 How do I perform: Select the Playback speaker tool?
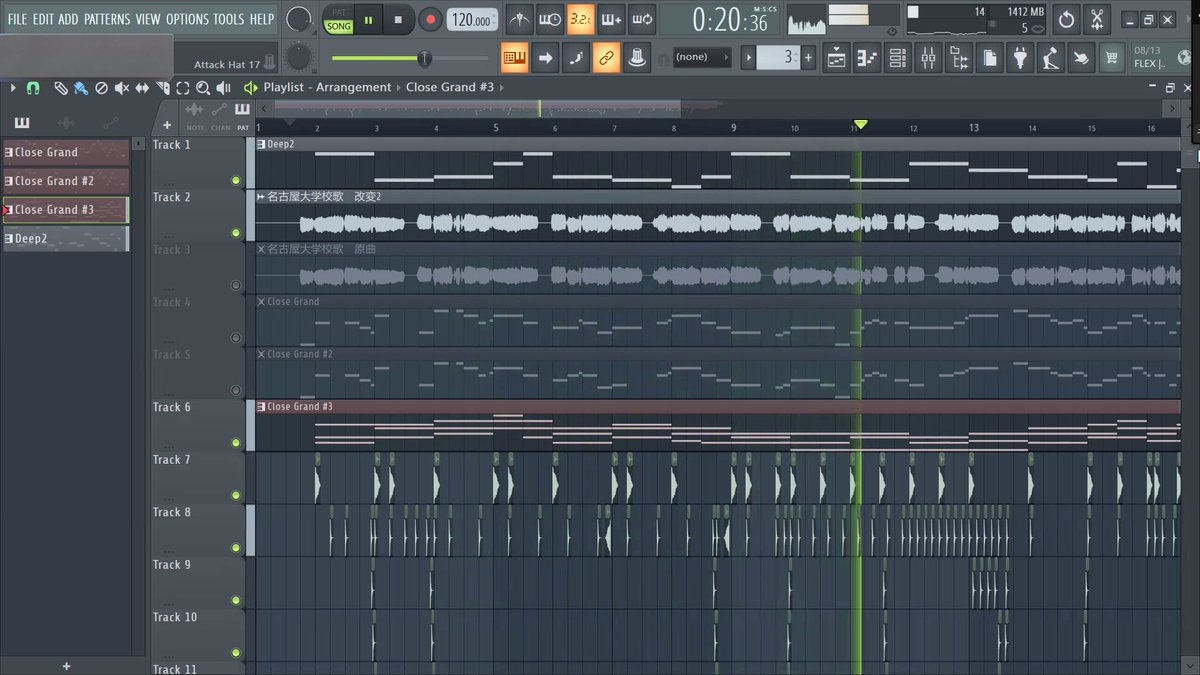coord(223,88)
